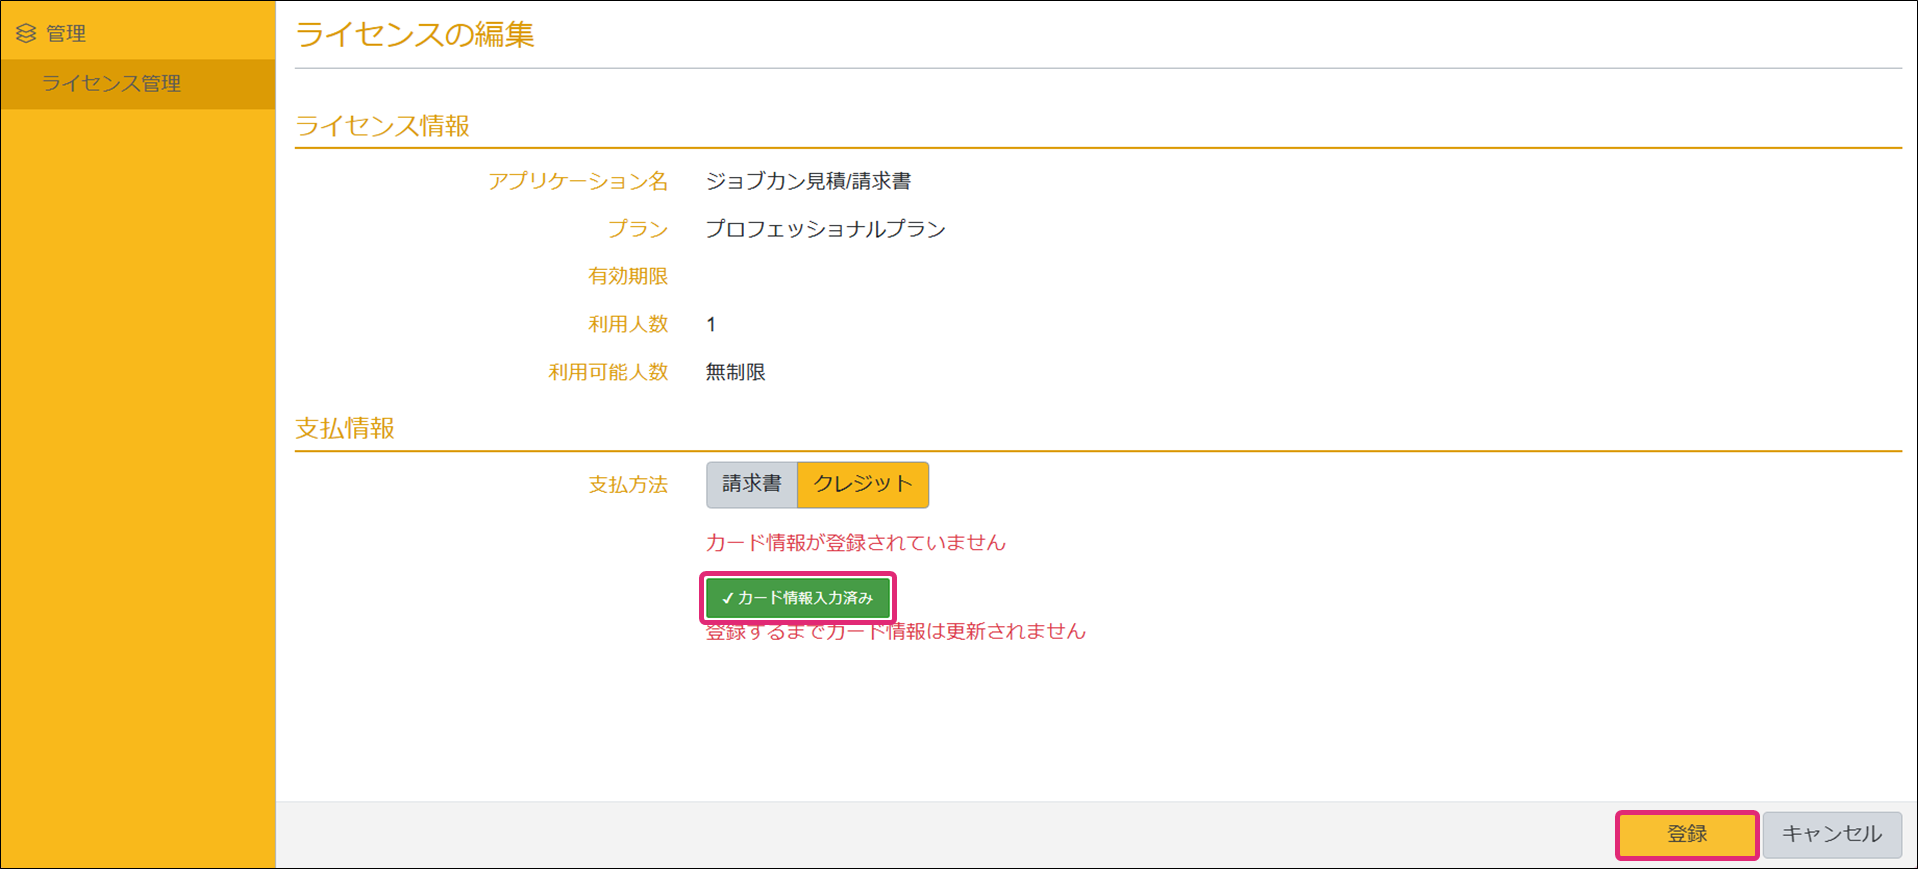Click the 管理 sidebar heading text
This screenshot has width=1918, height=869.
click(x=66, y=34)
